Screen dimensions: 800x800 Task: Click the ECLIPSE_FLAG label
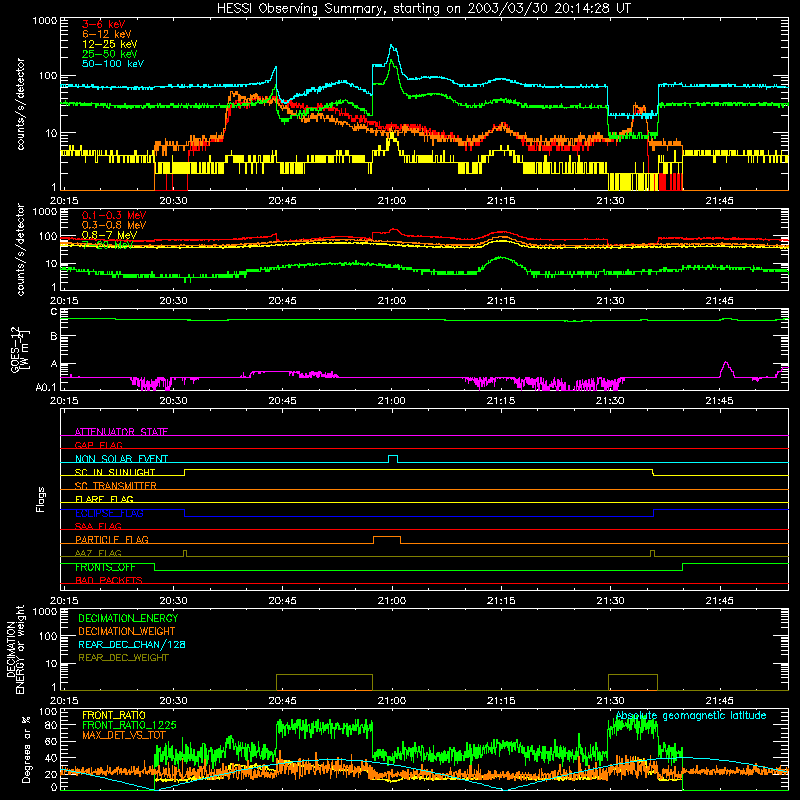pyautogui.click(x=109, y=513)
